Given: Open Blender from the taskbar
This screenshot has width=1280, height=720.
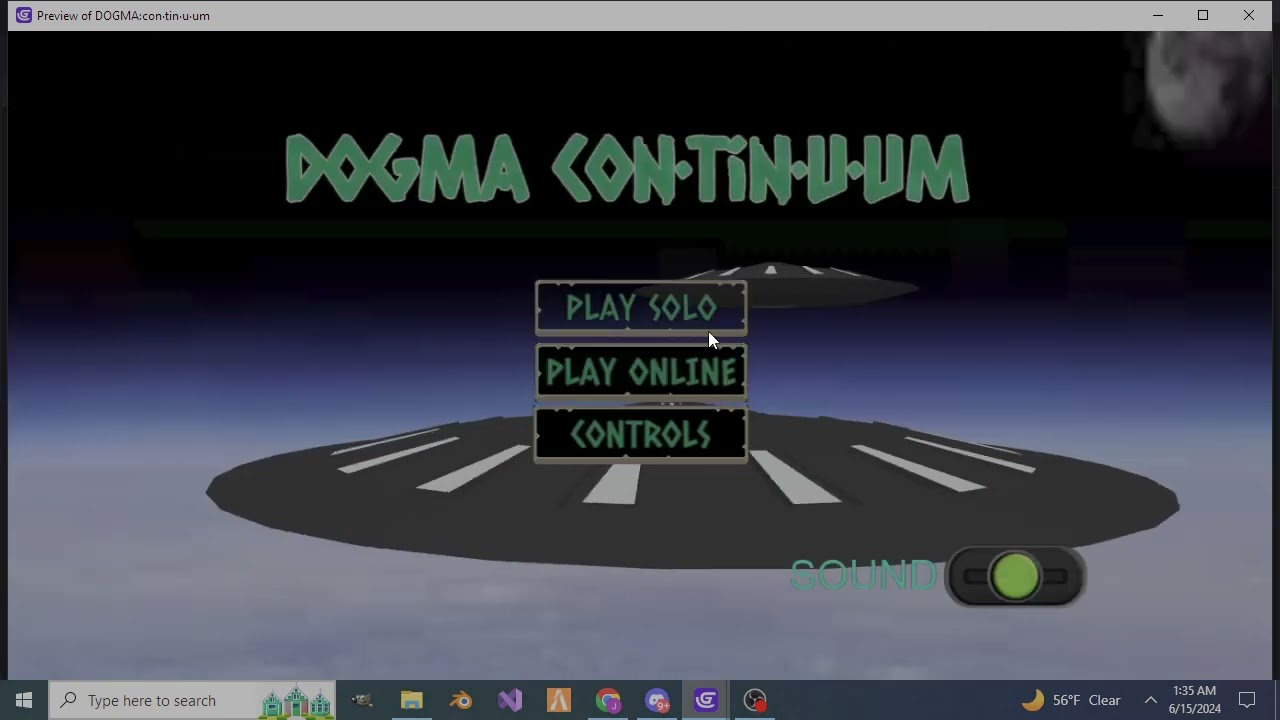Looking at the screenshot, I should click(461, 700).
